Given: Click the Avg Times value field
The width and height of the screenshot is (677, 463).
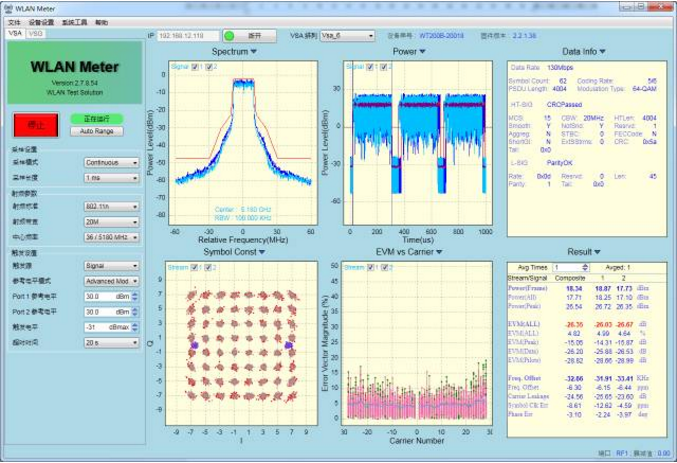Looking at the screenshot, I should tap(567, 267).
